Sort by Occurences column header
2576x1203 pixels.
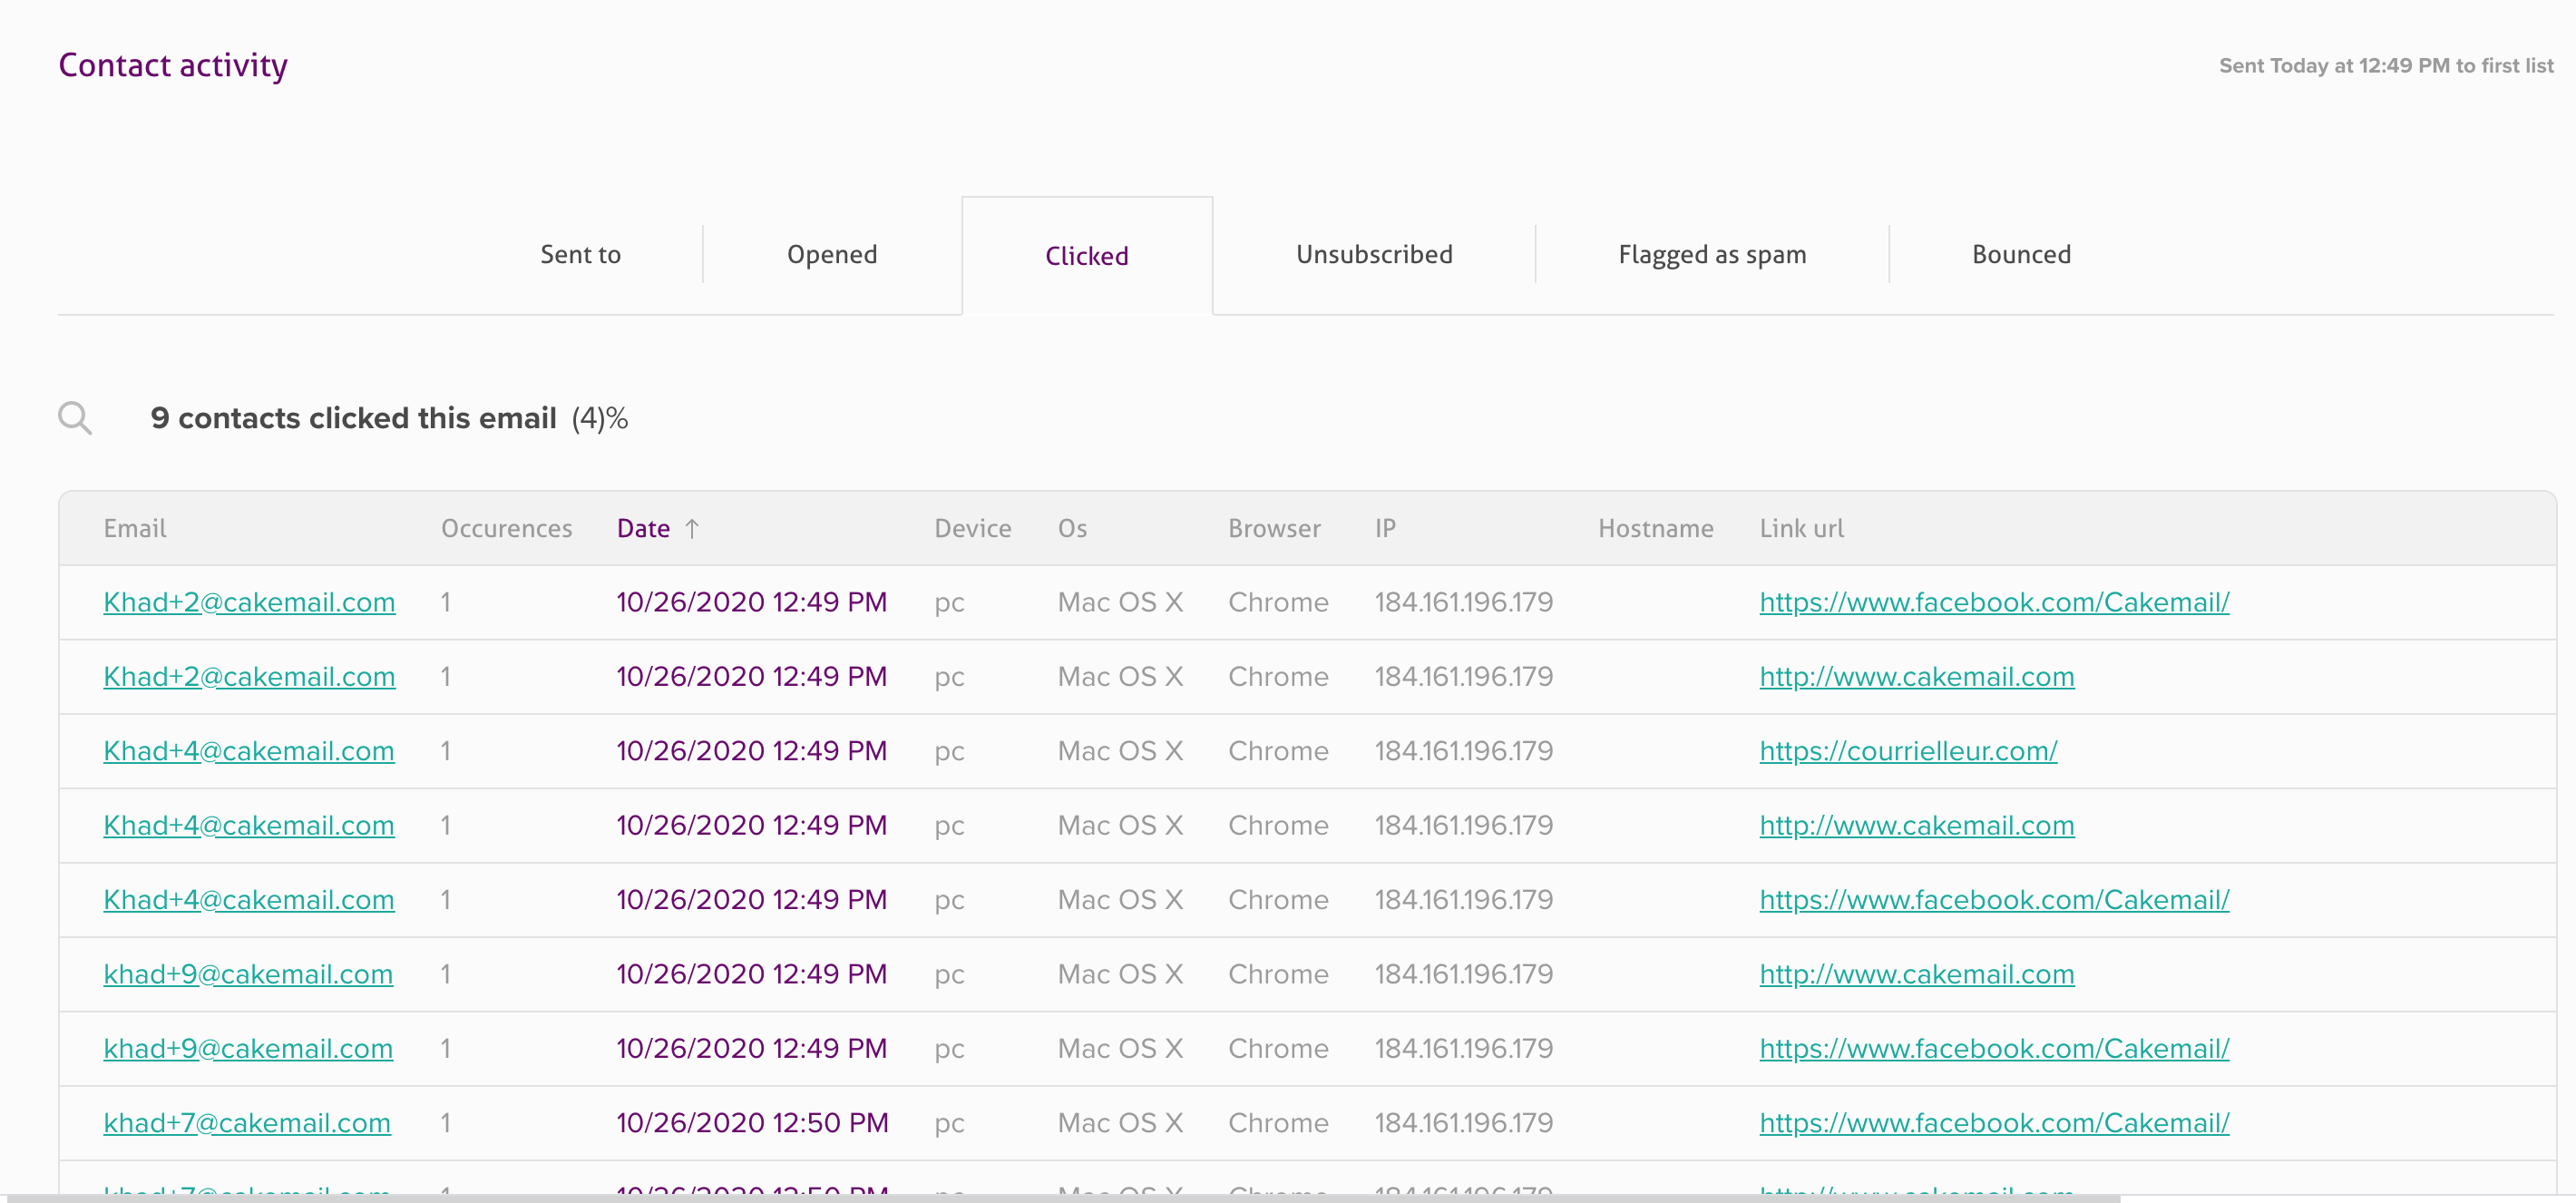point(506,528)
